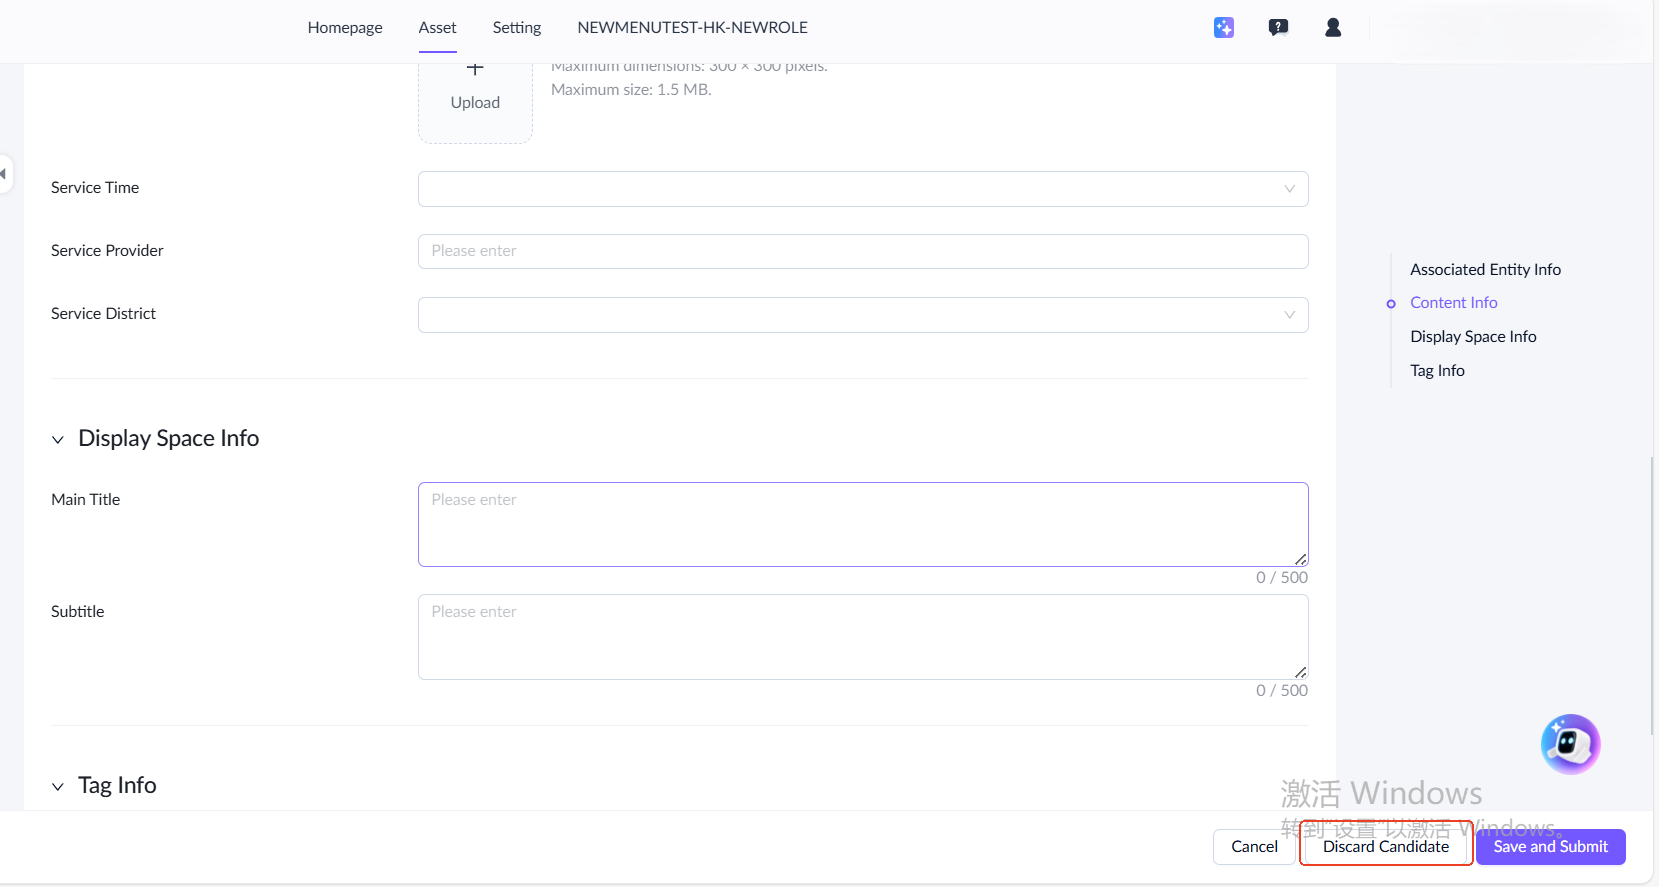The width and height of the screenshot is (1659, 887).
Task: Open the Service Time dropdown
Action: pos(862,189)
